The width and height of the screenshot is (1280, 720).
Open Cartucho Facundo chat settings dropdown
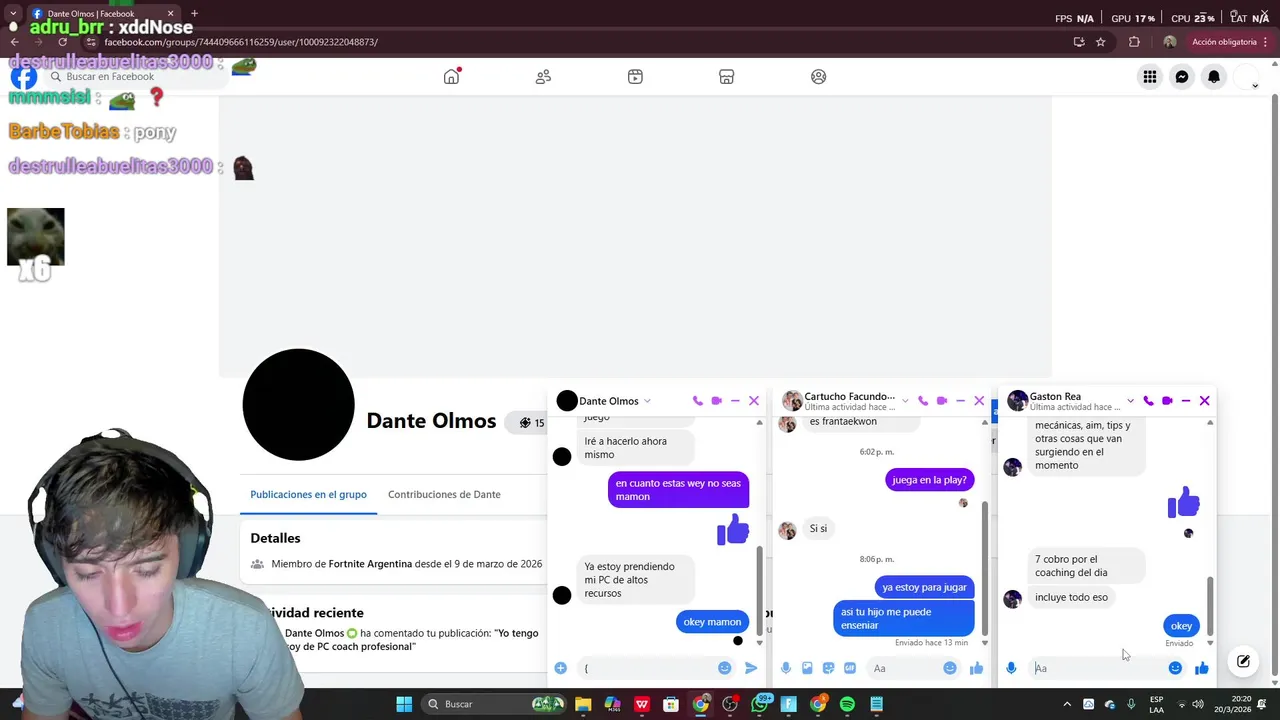tap(905, 401)
